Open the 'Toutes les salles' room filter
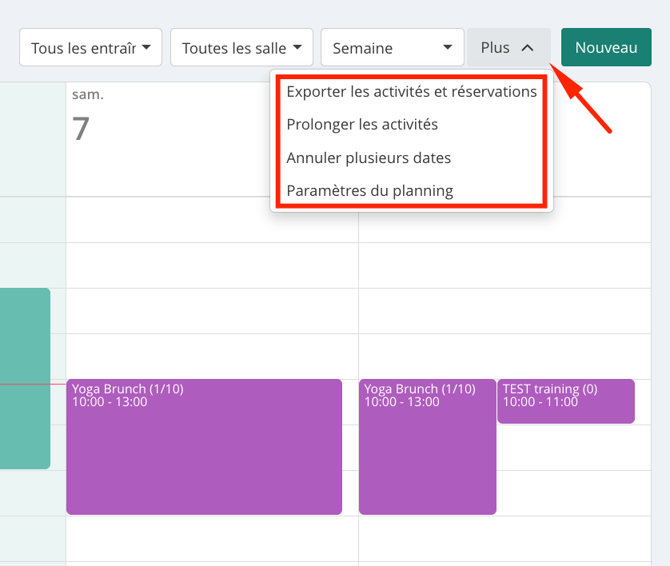This screenshot has width=670, height=566. point(241,47)
